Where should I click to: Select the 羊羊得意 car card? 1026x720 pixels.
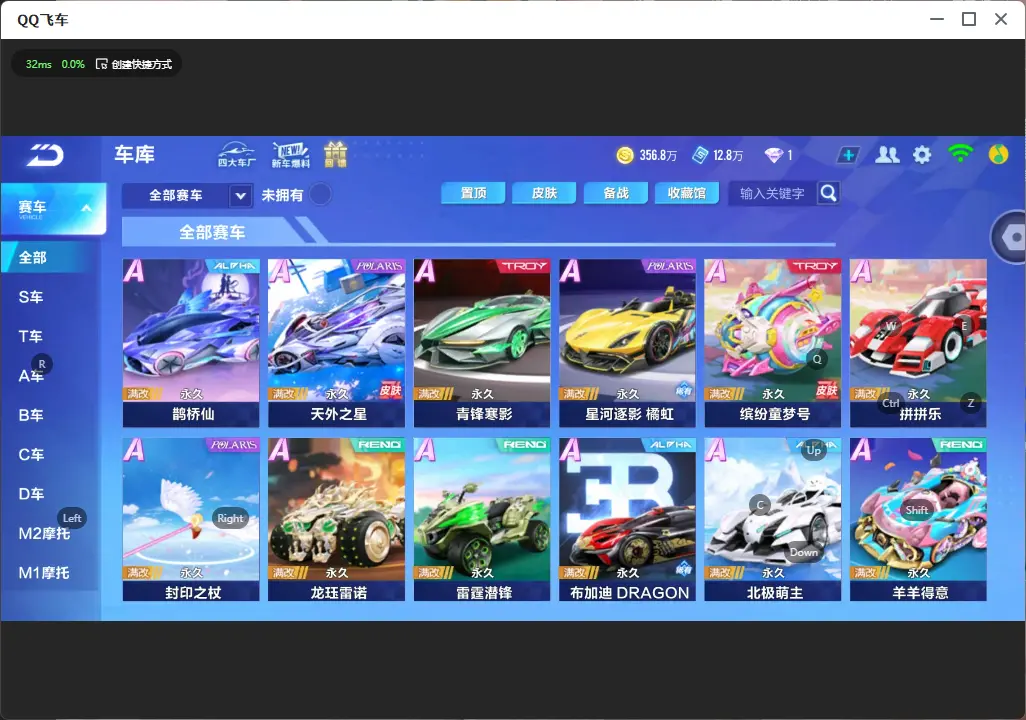[x=918, y=519]
